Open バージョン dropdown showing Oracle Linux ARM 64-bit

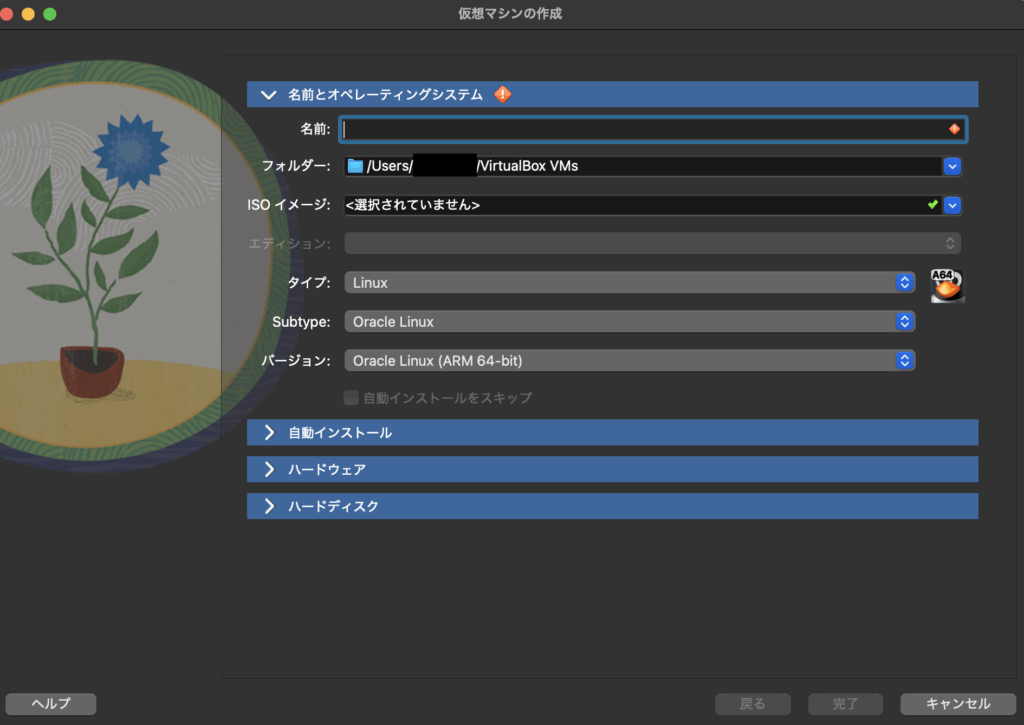(x=629, y=360)
